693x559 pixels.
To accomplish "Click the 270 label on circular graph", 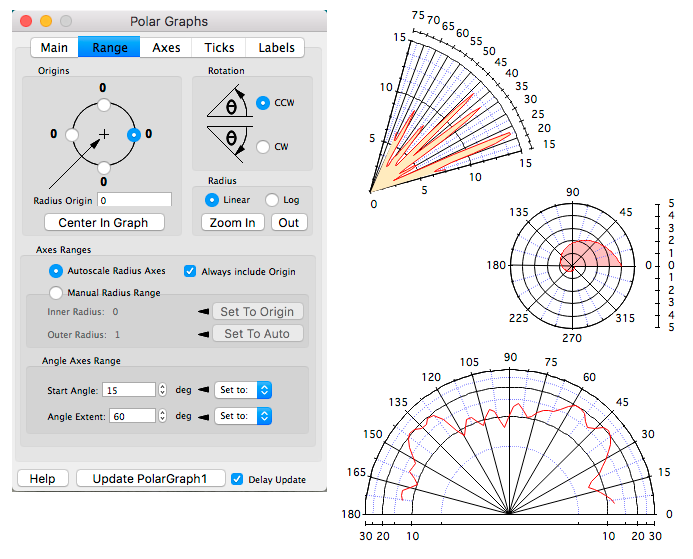I will click(572, 338).
